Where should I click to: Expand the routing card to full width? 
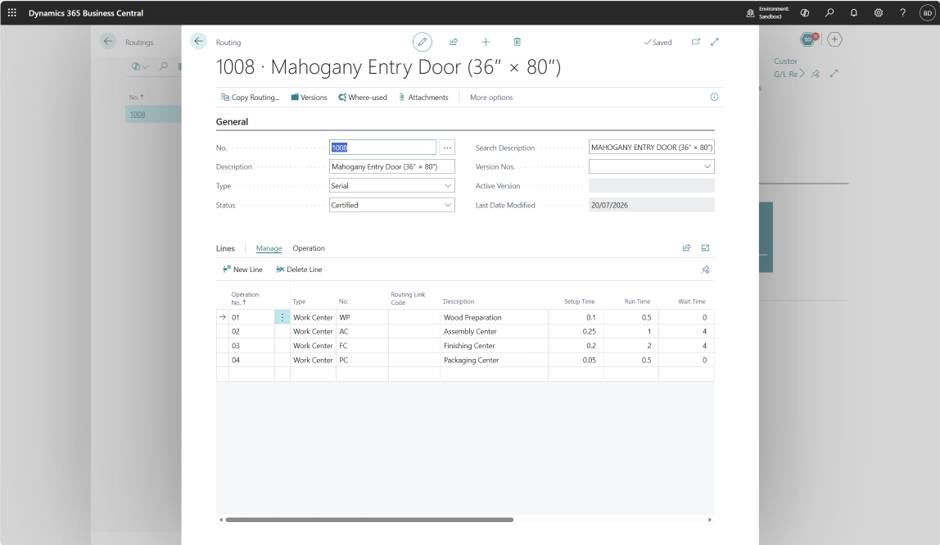(x=715, y=42)
